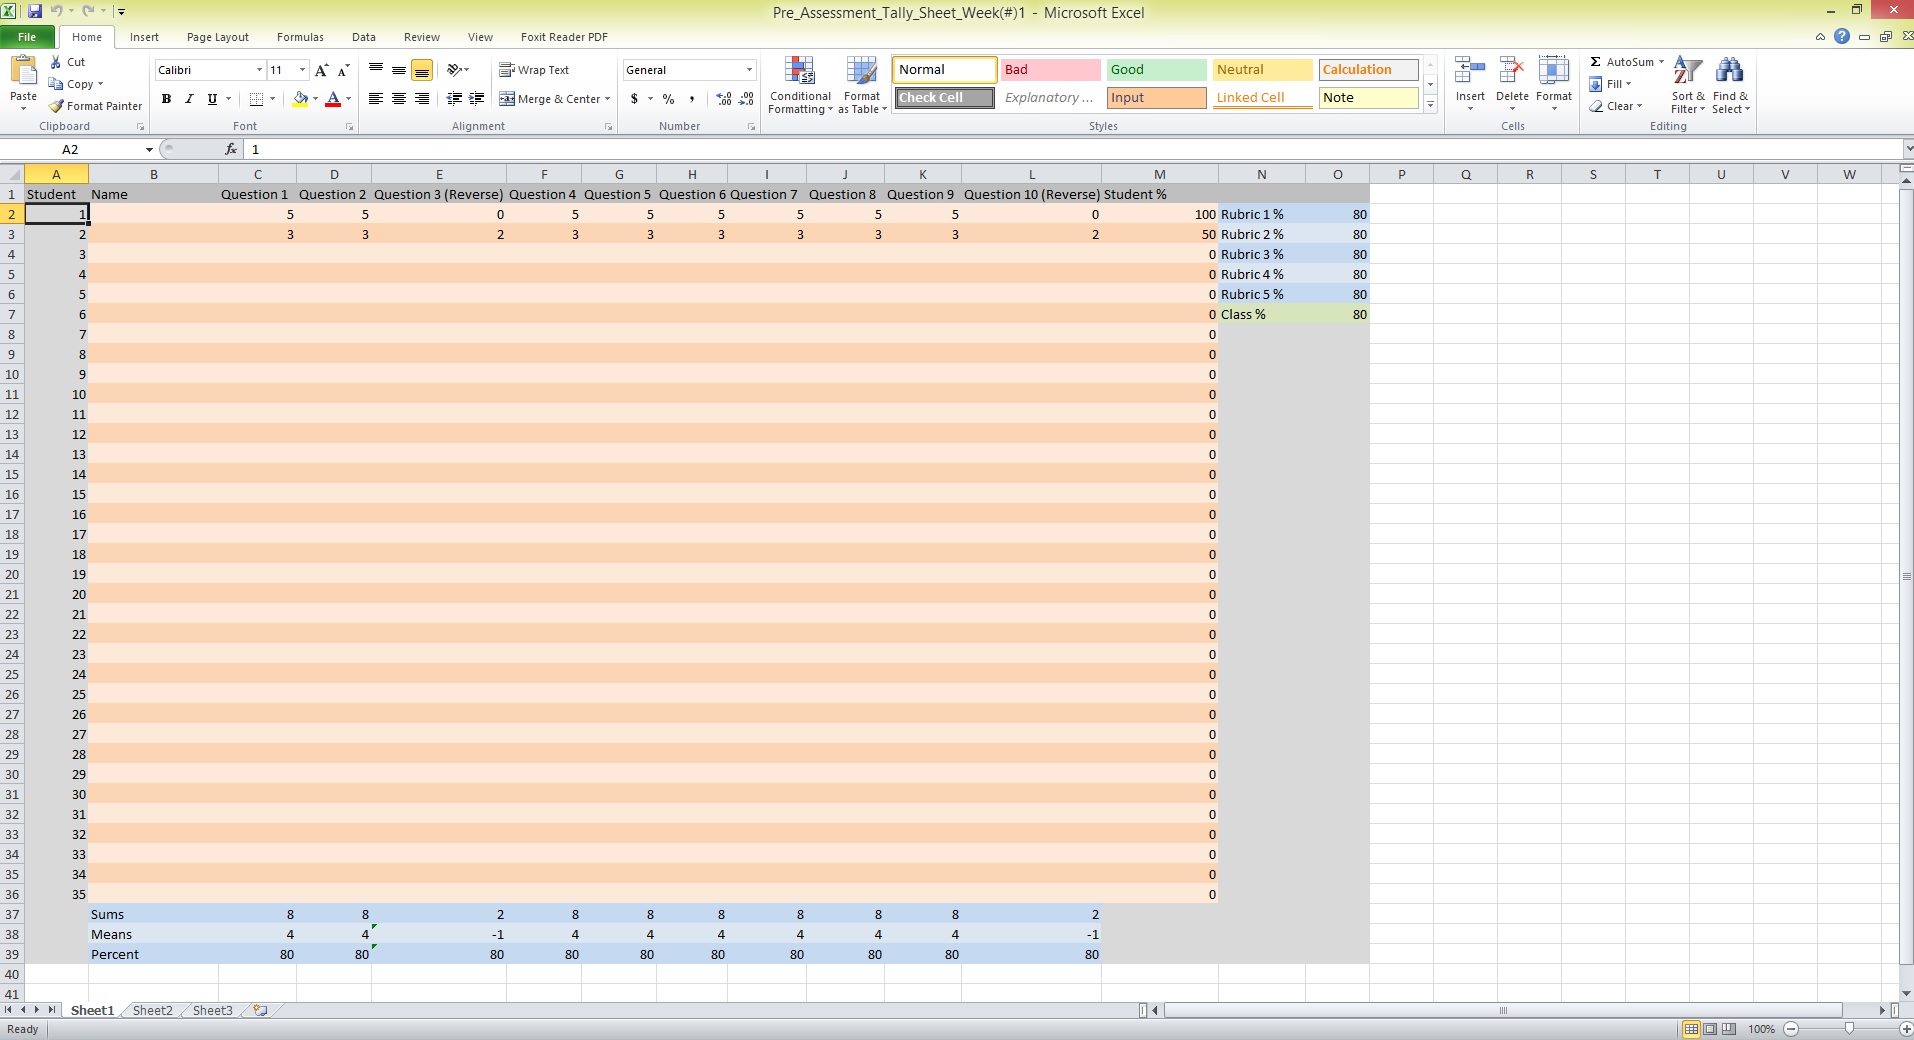Expand the number format General dropdown
1914x1040 pixels.
tap(749, 70)
